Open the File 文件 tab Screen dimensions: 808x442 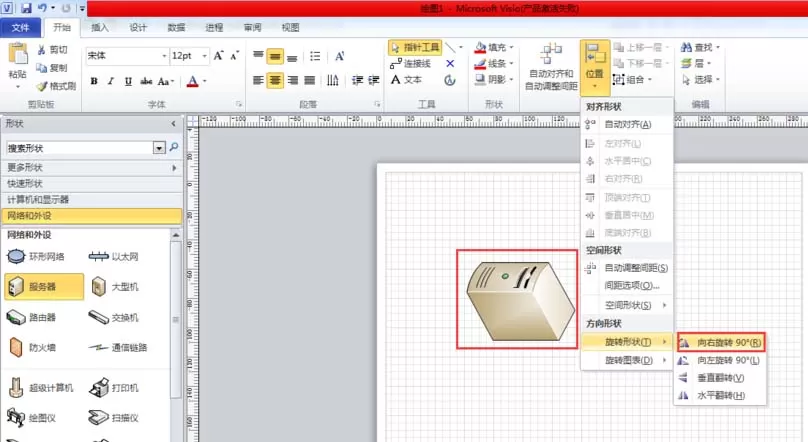(x=21, y=27)
